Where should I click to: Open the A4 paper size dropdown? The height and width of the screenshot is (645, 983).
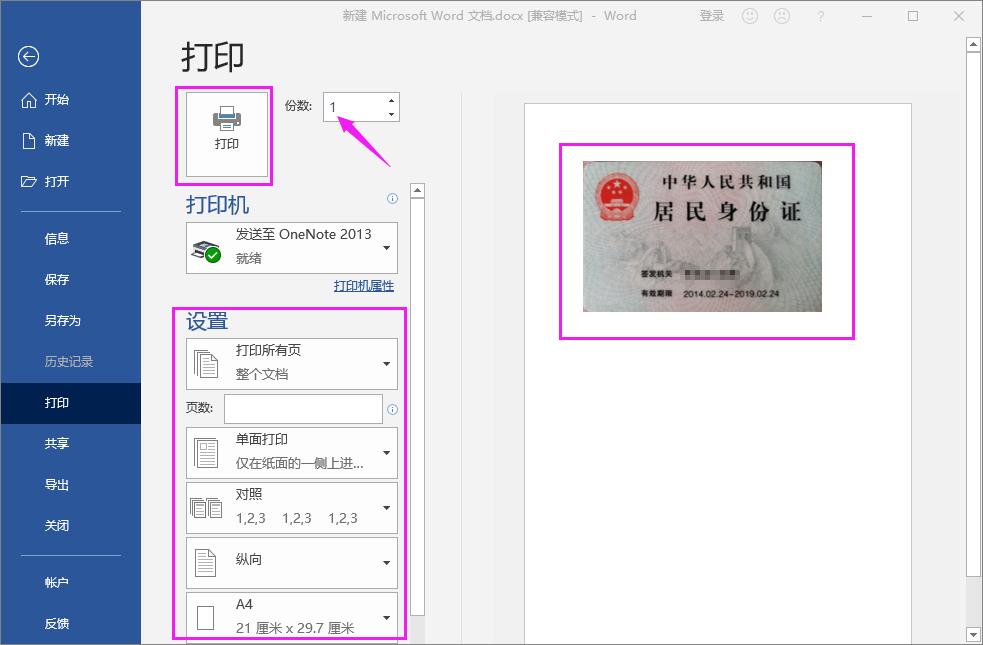pyautogui.click(x=387, y=617)
